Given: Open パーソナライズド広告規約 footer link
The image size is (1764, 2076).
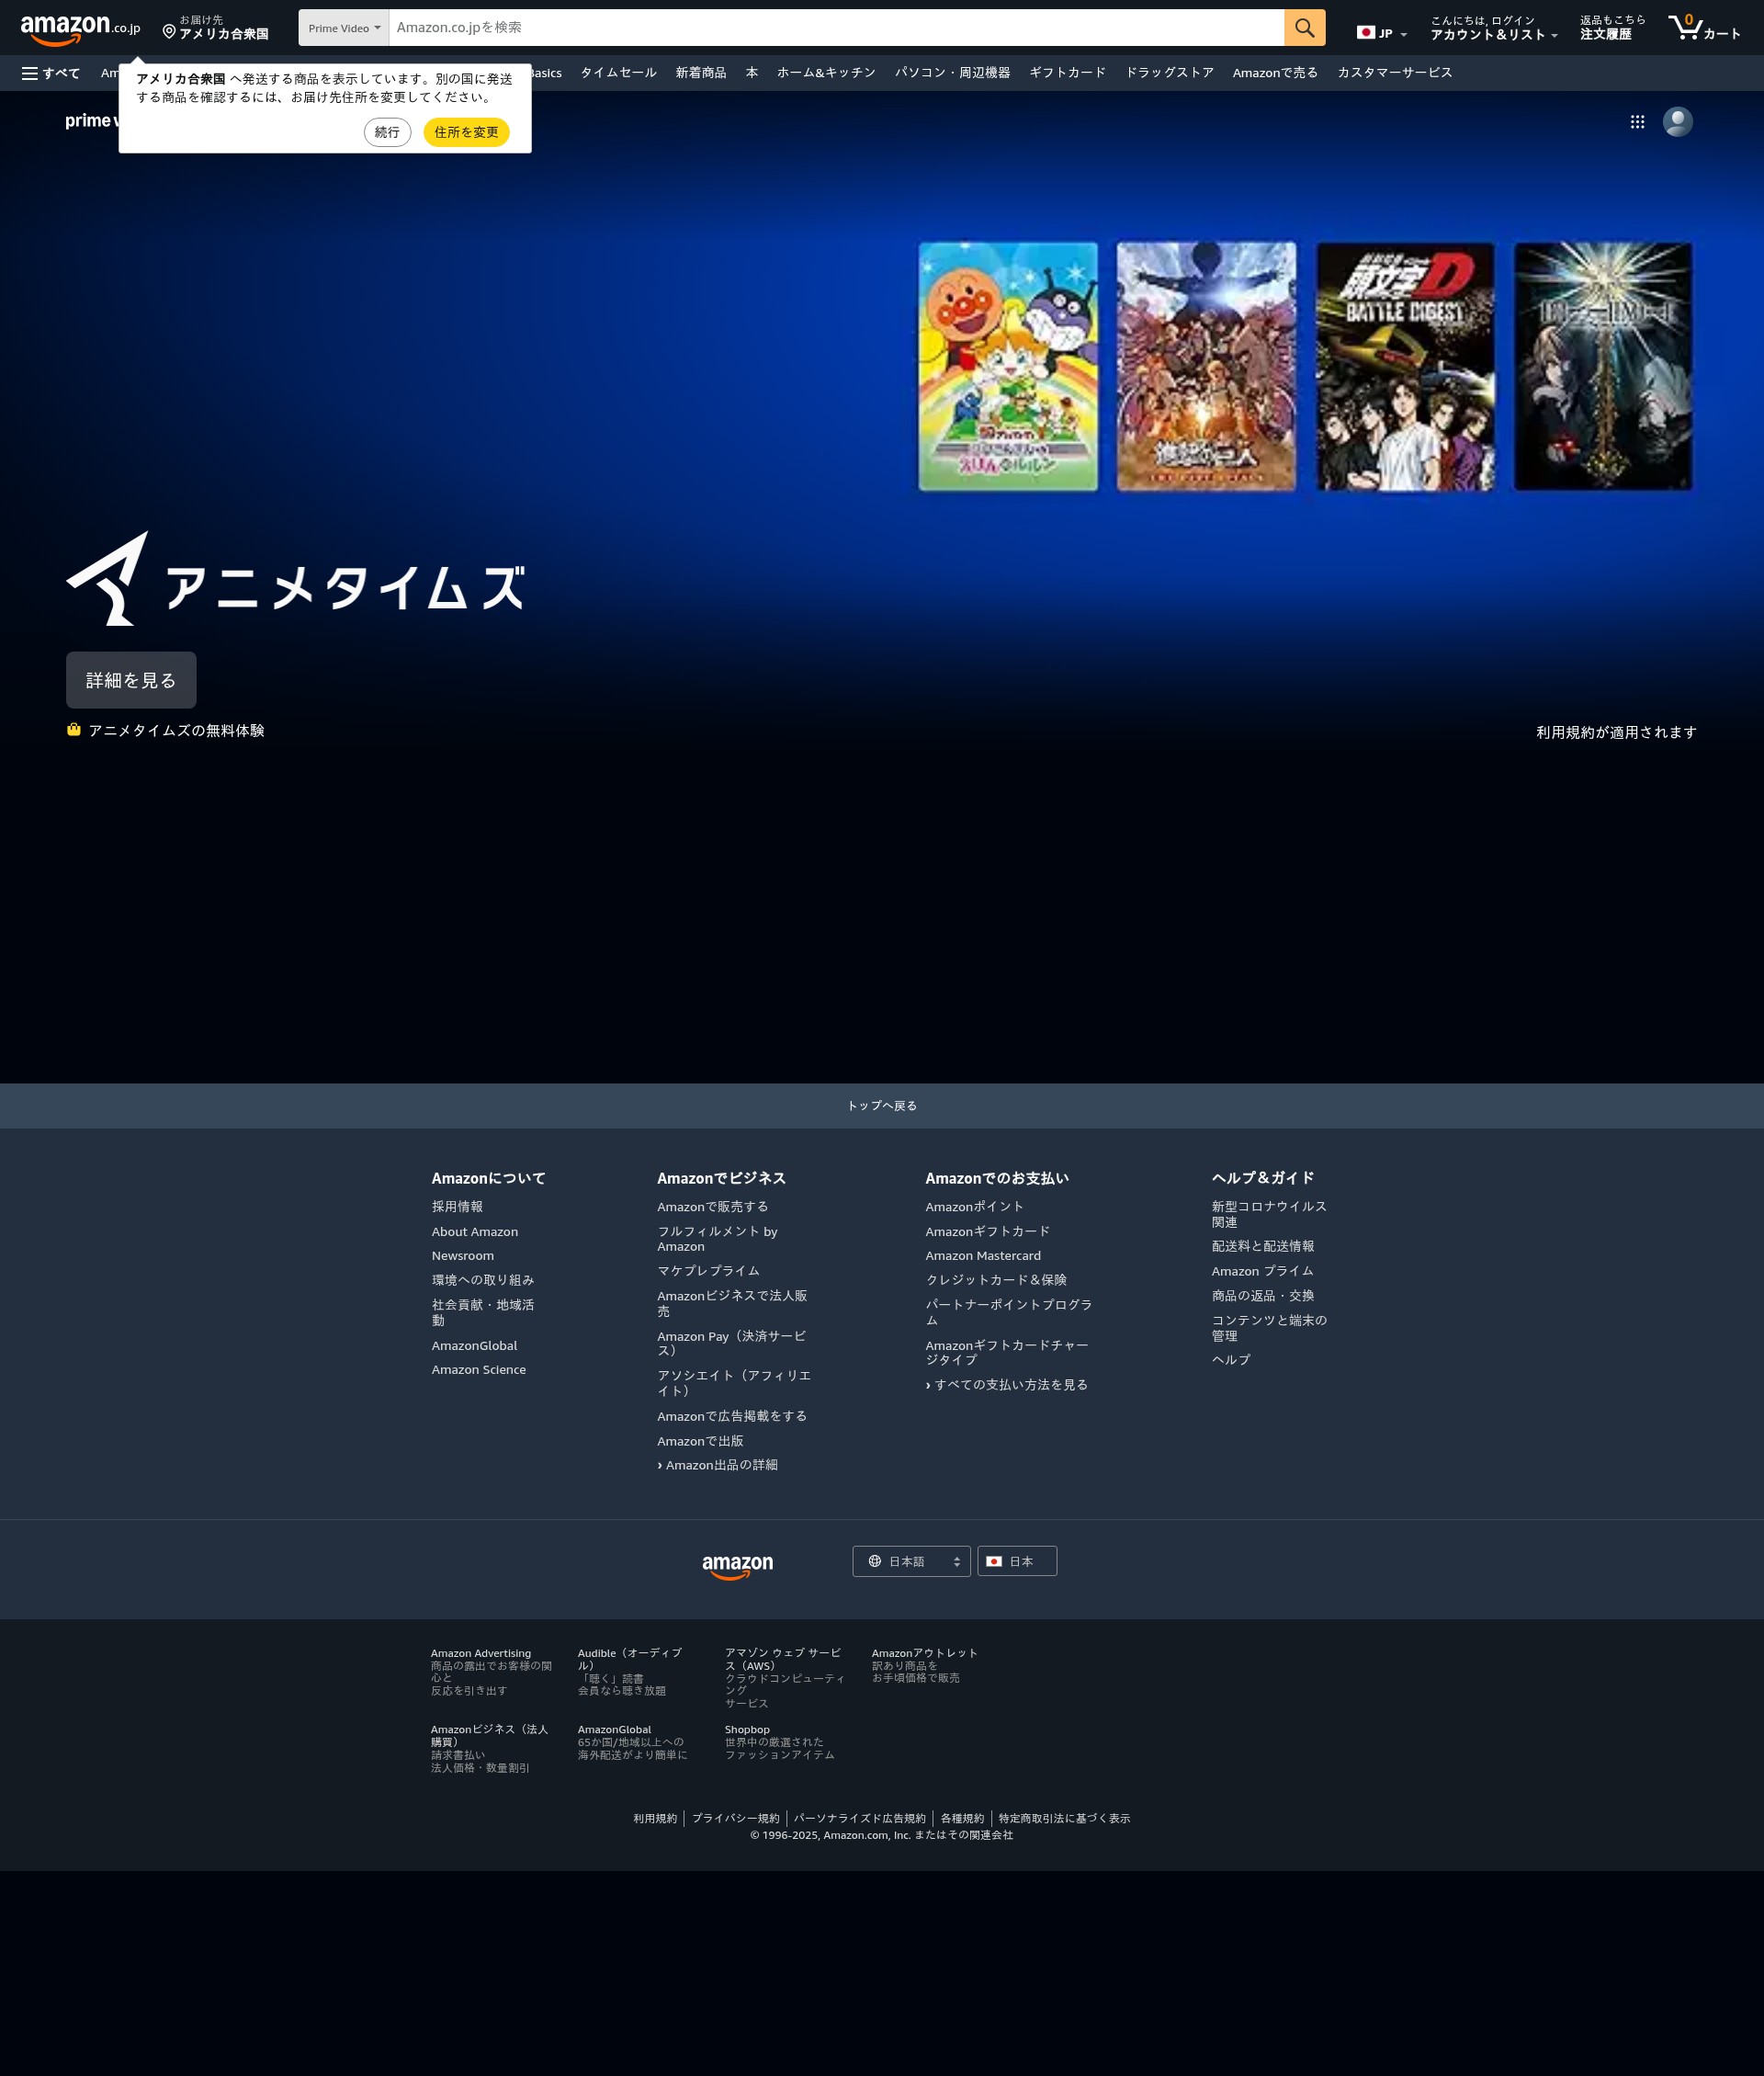Looking at the screenshot, I should coord(859,1818).
